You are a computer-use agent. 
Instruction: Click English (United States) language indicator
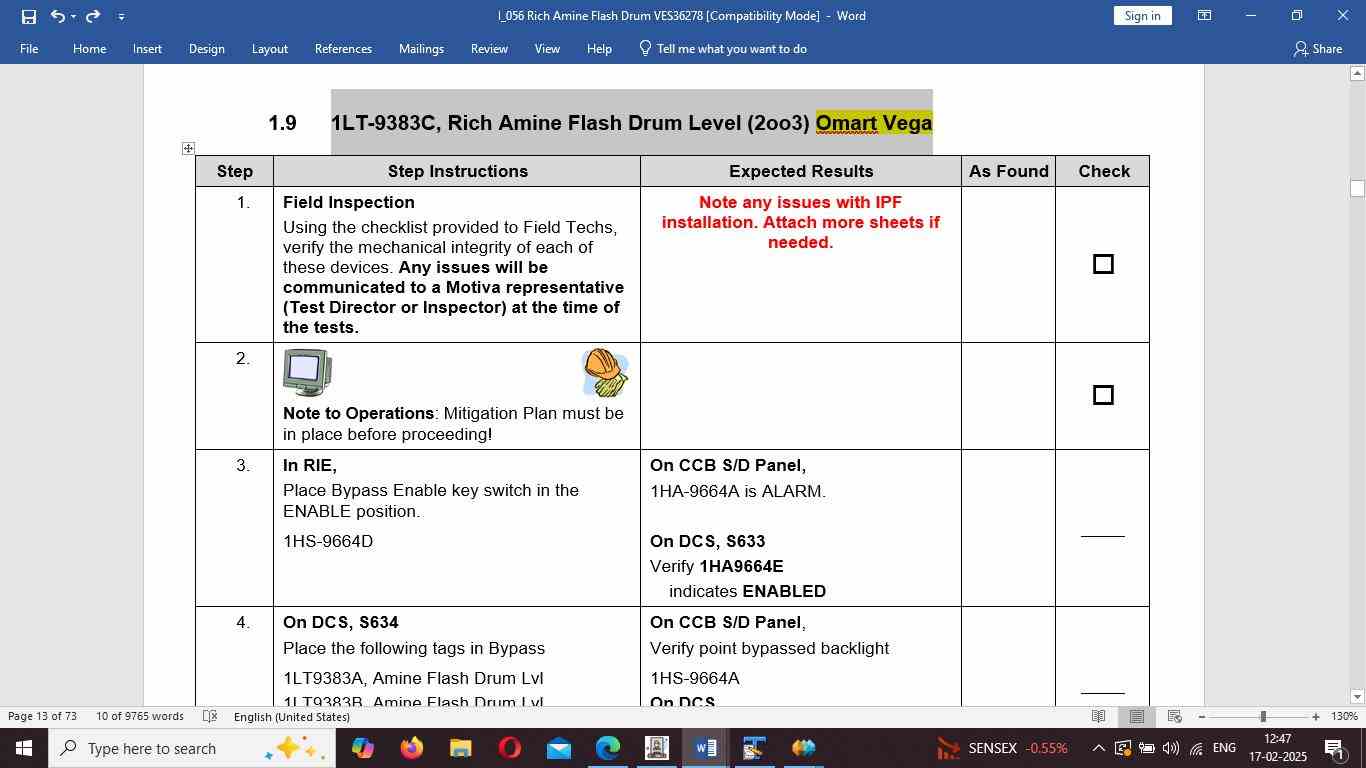tap(292, 716)
